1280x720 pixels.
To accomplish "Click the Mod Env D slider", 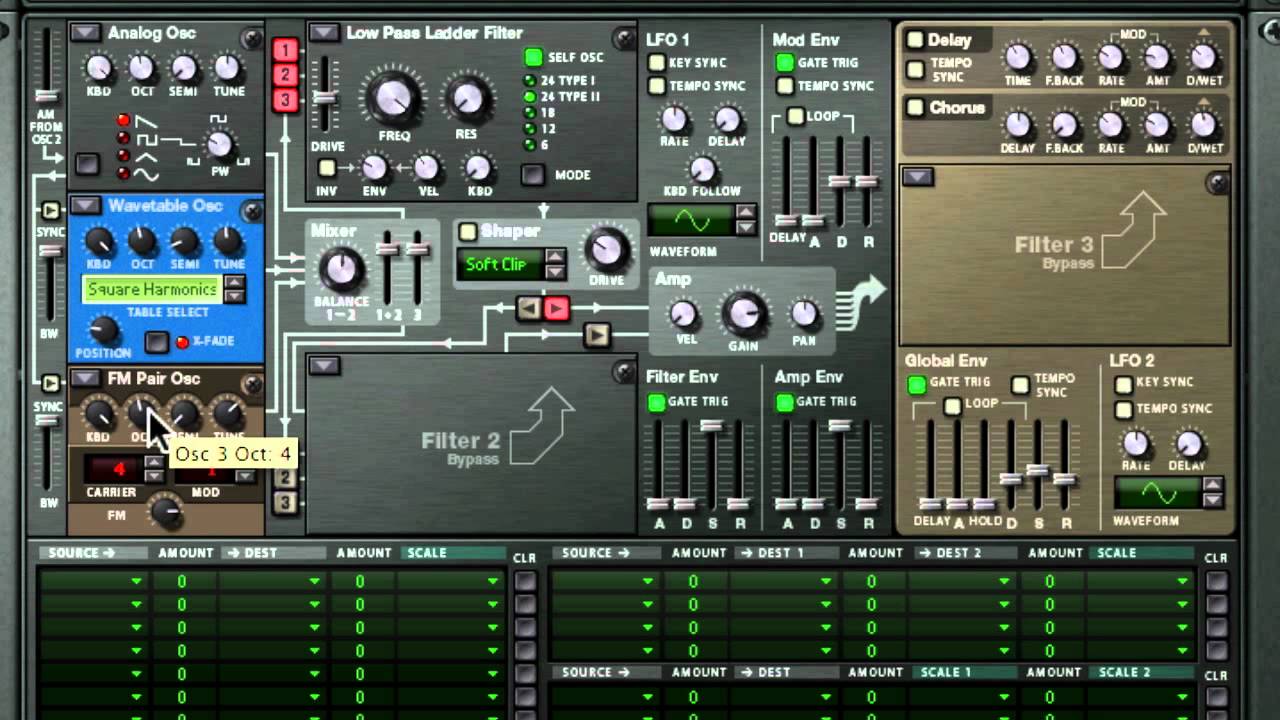I will click(840, 182).
